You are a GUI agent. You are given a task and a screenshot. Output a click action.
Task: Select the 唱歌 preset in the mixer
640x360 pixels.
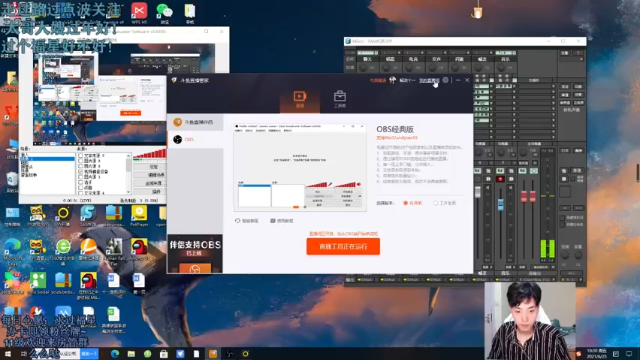[x=390, y=59]
